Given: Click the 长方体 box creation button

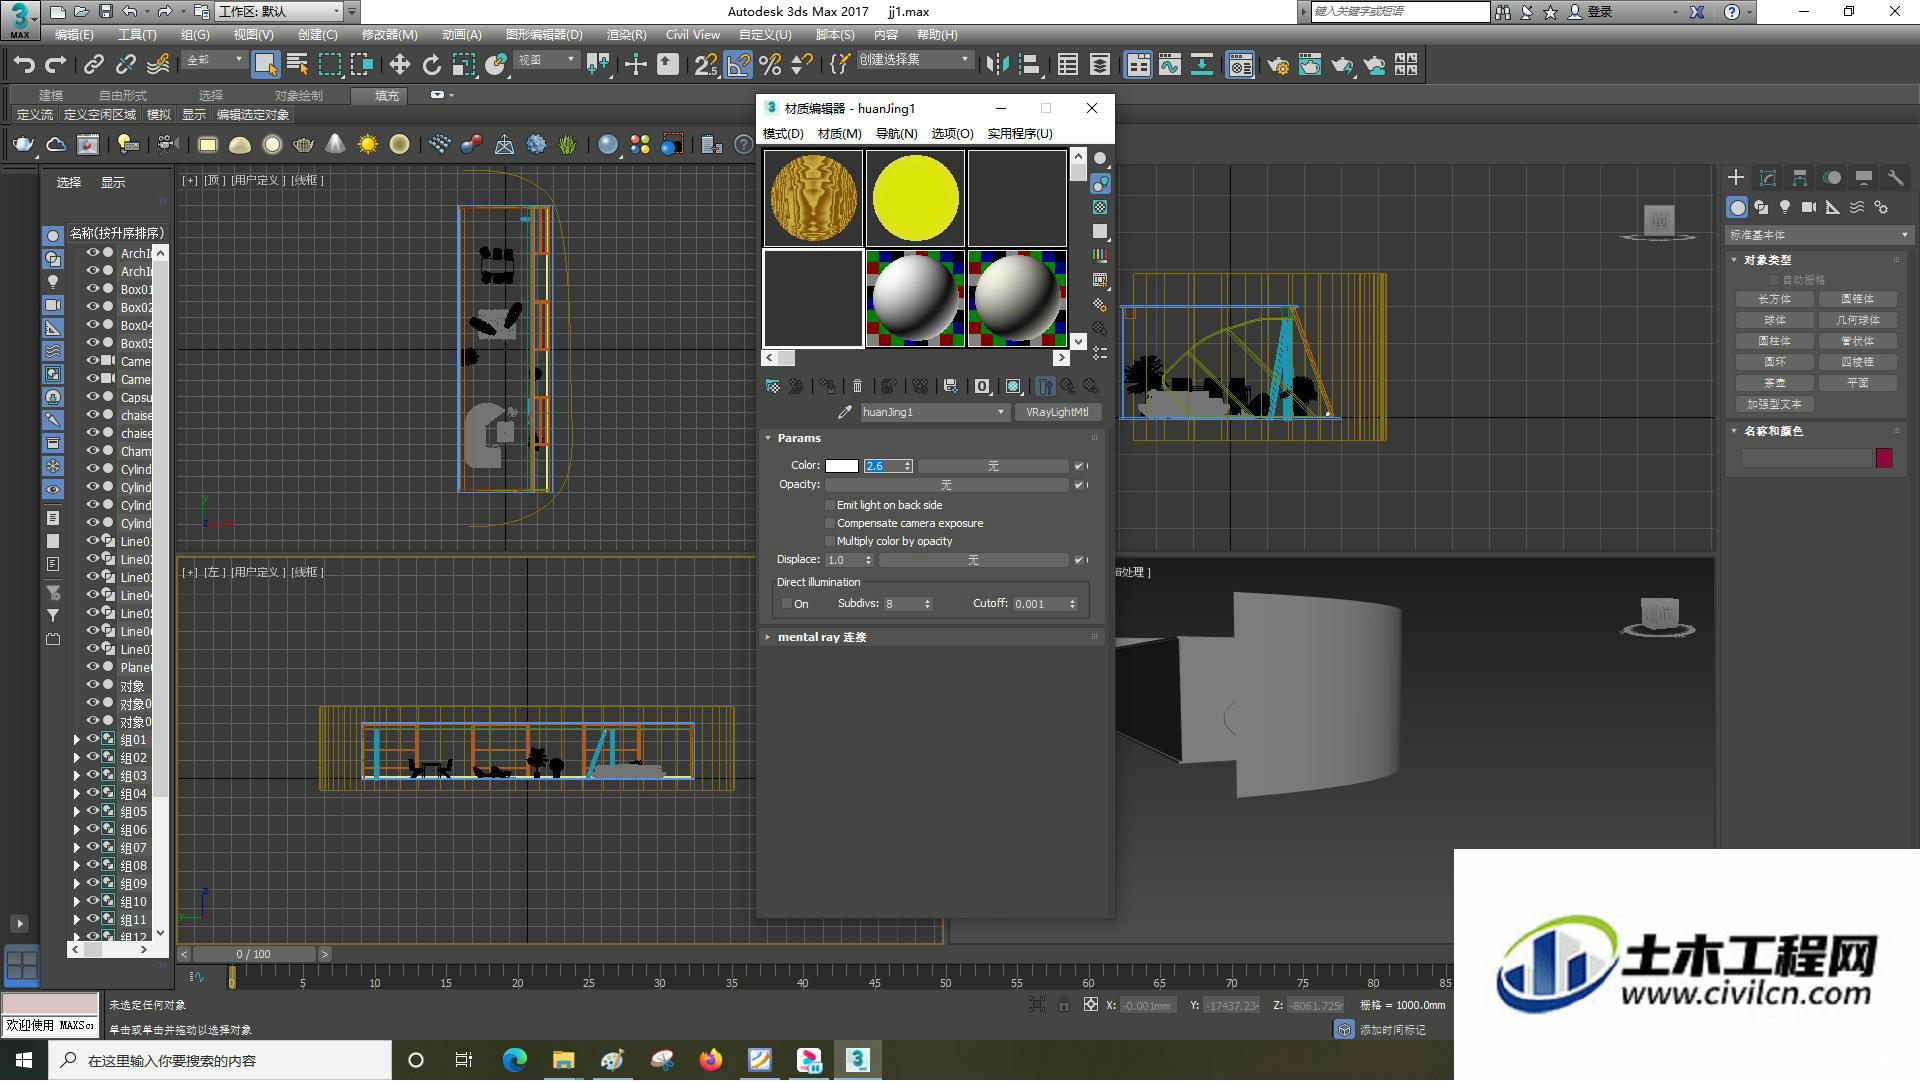Looking at the screenshot, I should tap(1774, 299).
